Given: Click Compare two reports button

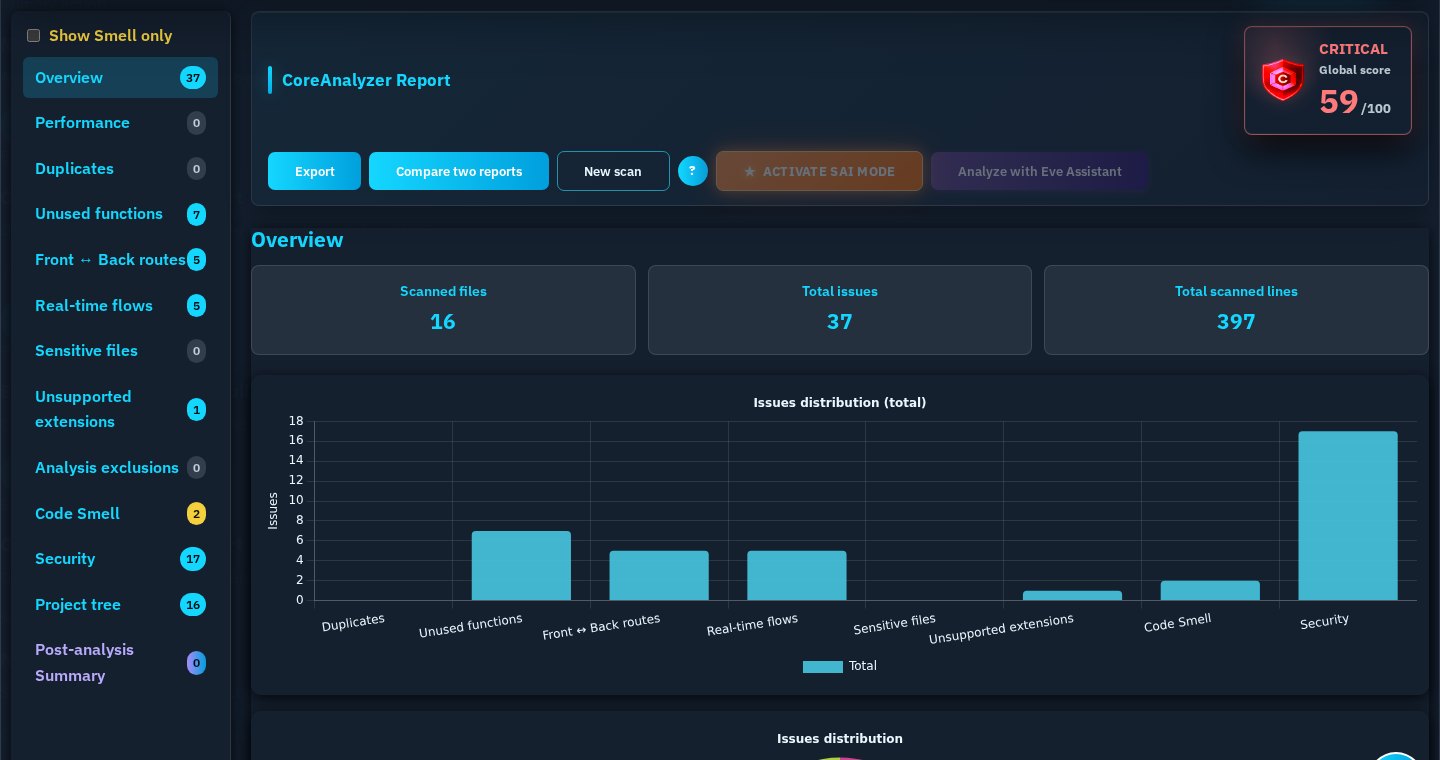Looking at the screenshot, I should tap(459, 171).
